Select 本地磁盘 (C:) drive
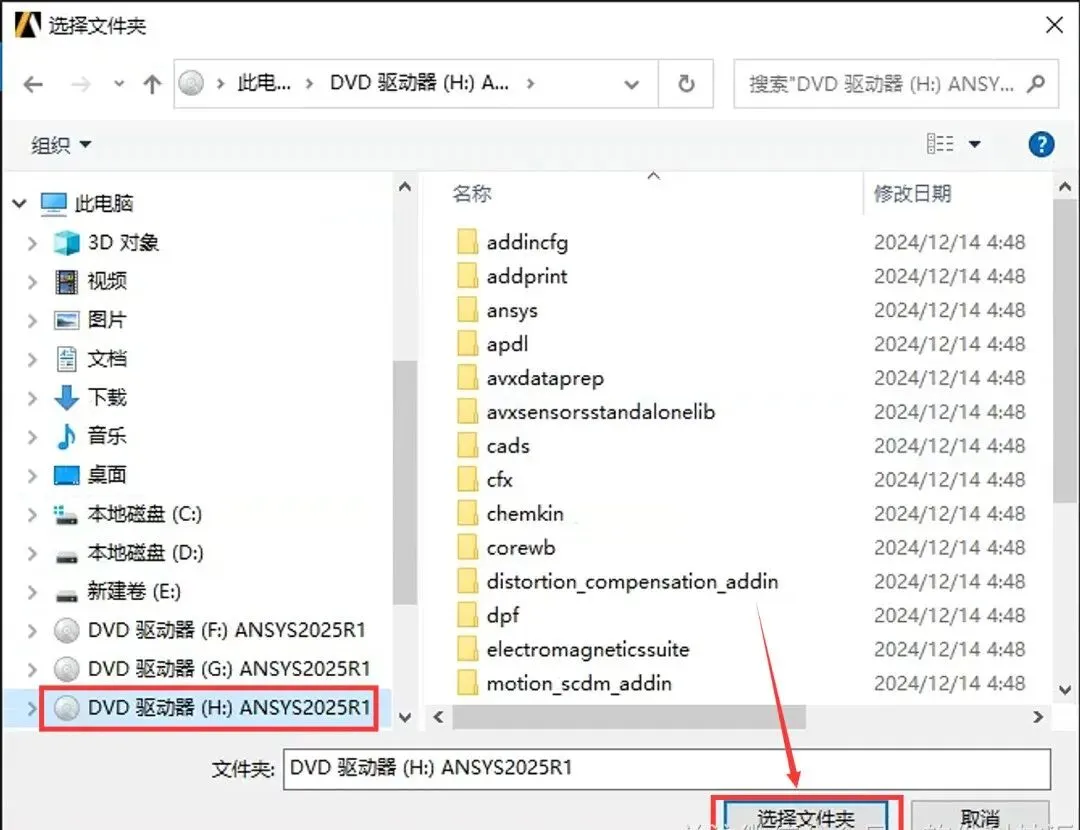 pyautogui.click(x=145, y=514)
